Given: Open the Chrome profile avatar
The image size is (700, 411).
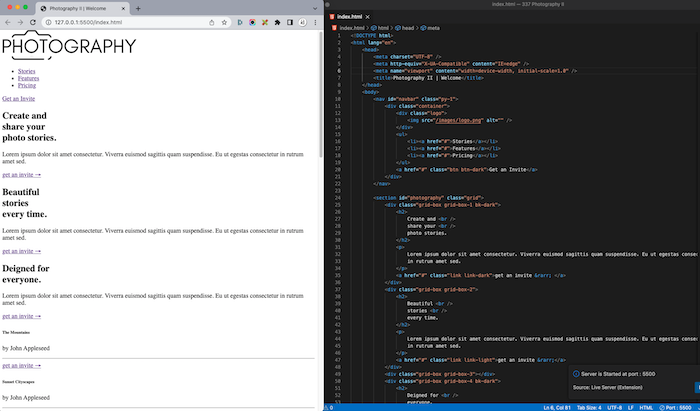Looking at the screenshot, I should click(303, 22).
